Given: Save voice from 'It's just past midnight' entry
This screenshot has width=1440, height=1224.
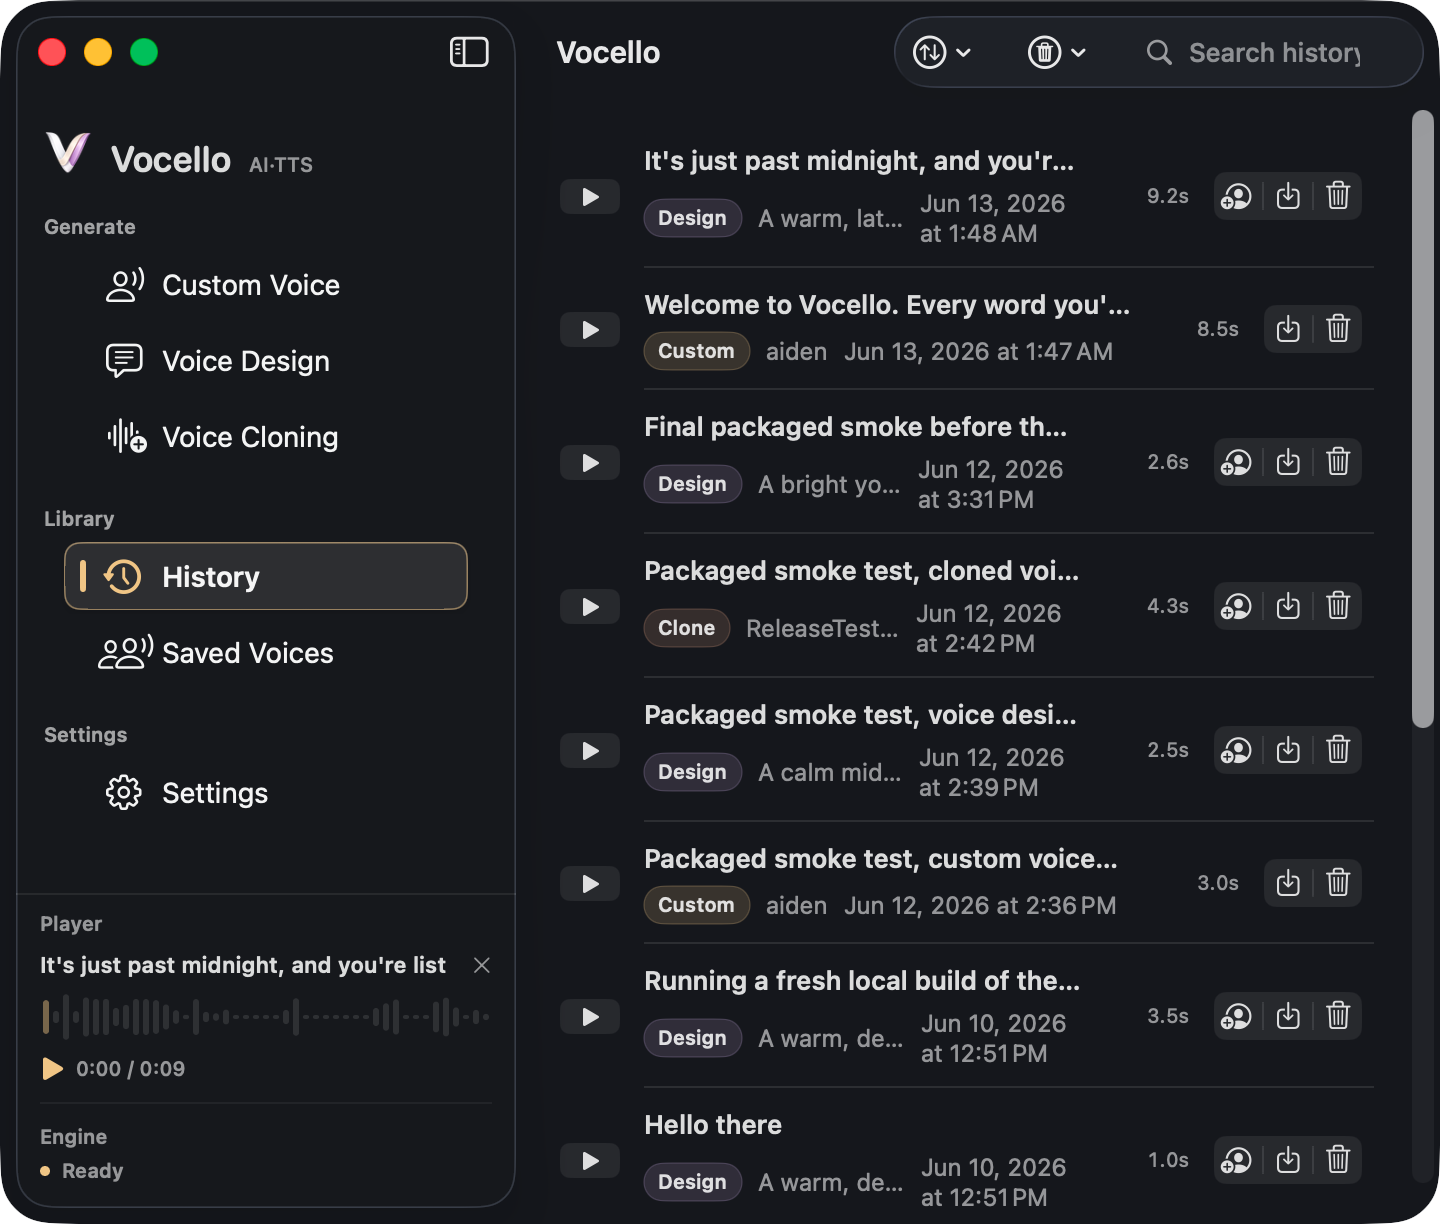Looking at the screenshot, I should 1237,196.
